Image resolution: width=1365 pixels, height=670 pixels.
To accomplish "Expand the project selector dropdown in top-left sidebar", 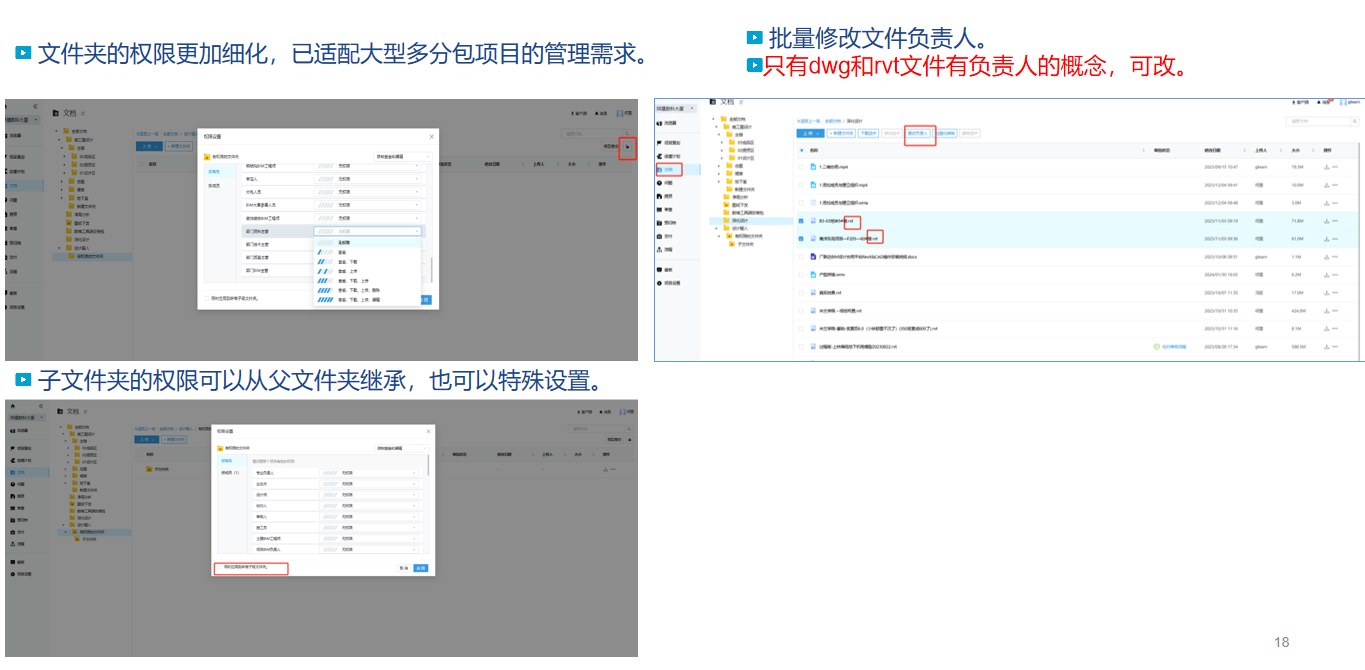I will pos(37,120).
